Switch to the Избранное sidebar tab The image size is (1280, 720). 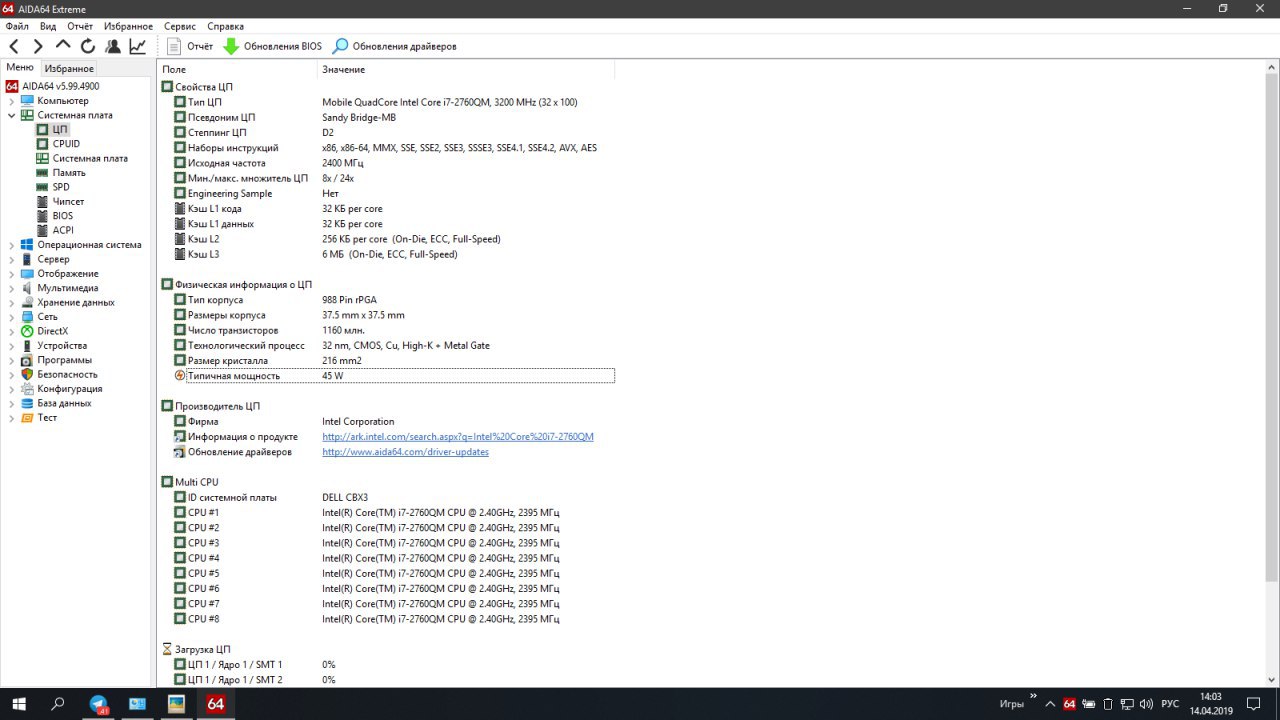point(69,69)
